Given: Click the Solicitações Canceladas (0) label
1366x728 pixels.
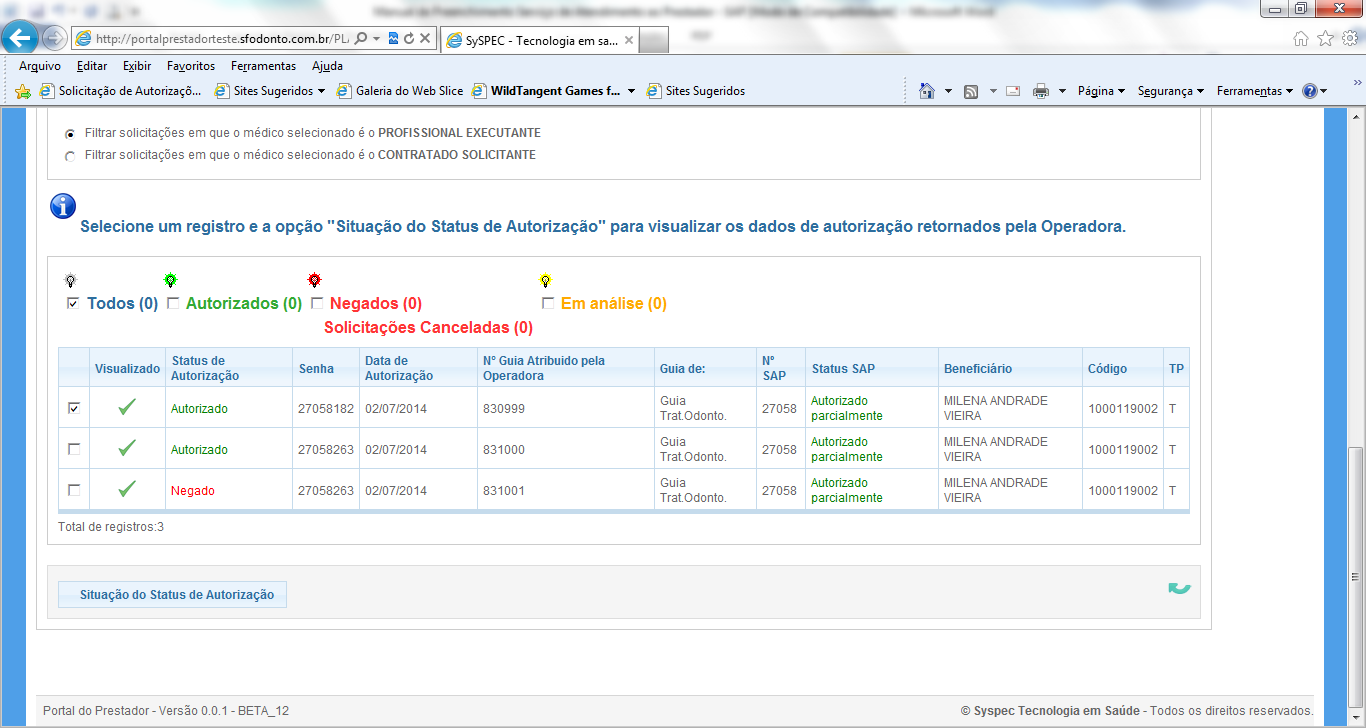Looking at the screenshot, I should [428, 327].
